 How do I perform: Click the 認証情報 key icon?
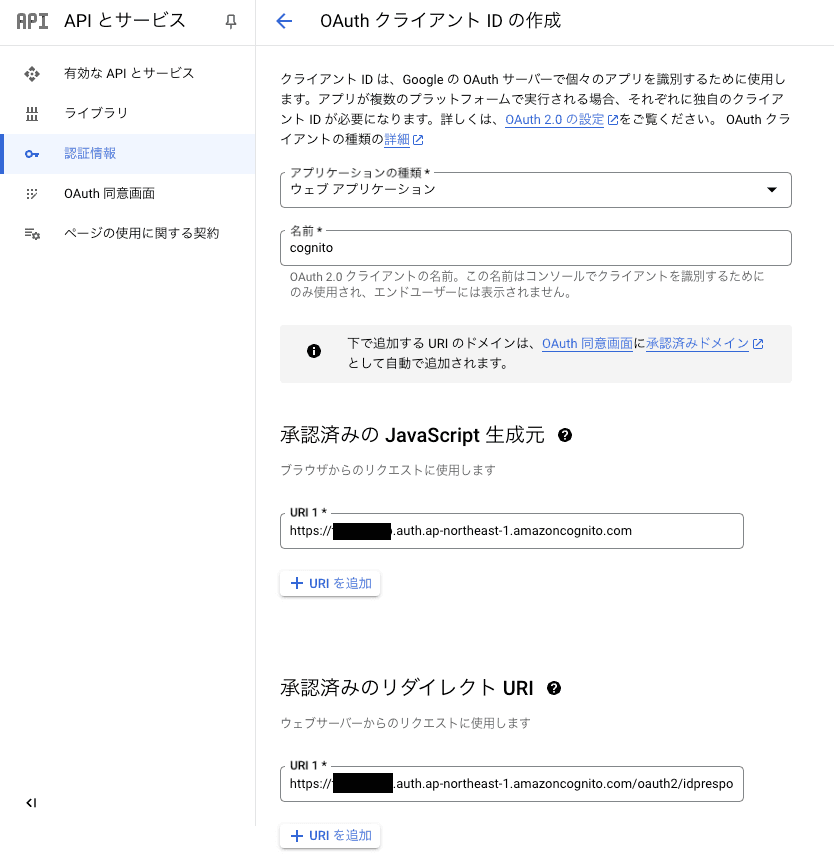(32, 154)
